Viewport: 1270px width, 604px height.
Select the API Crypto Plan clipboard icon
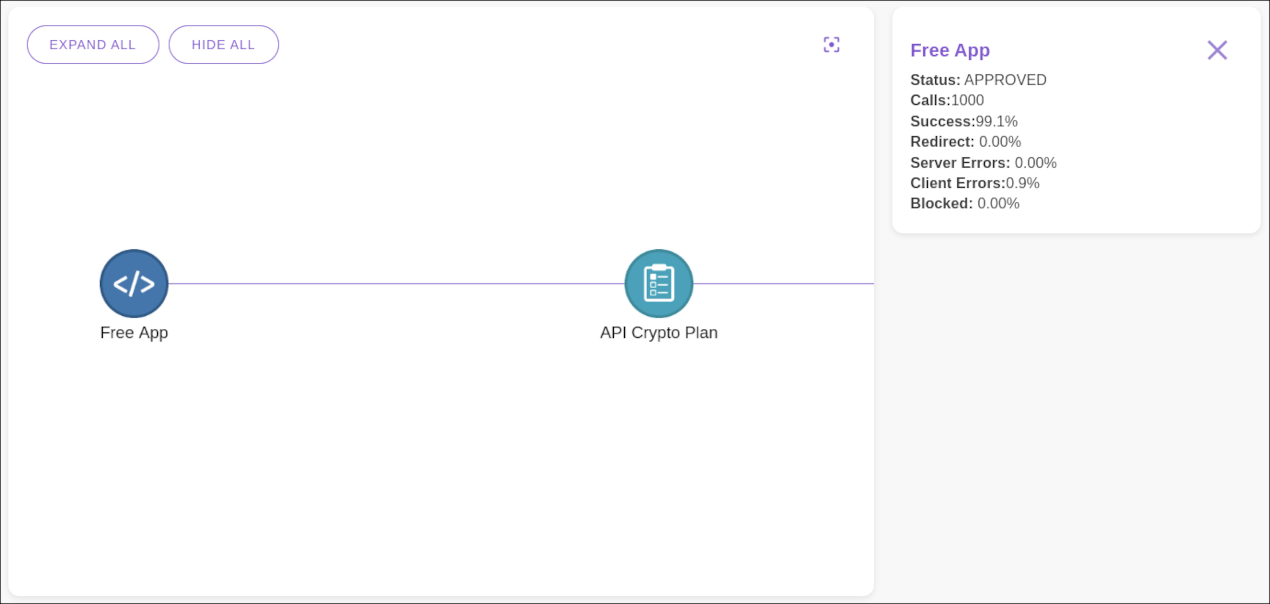pos(659,283)
